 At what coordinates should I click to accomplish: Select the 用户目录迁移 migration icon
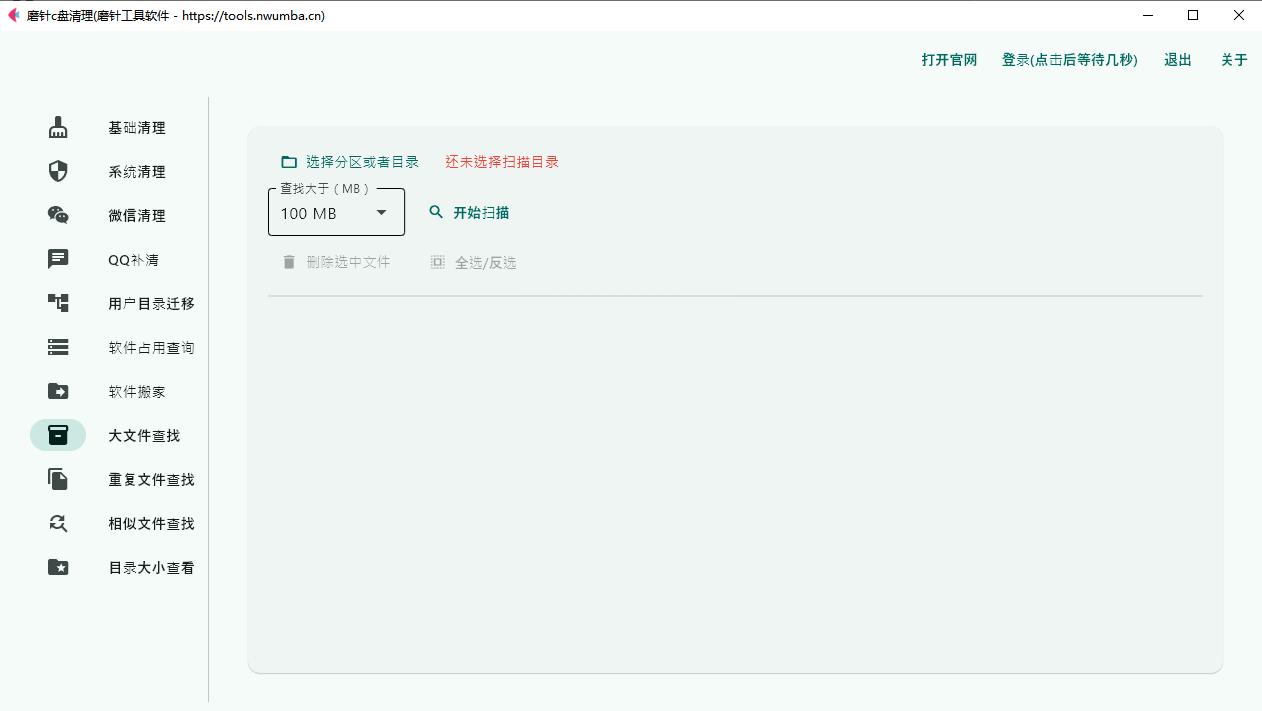[57, 303]
